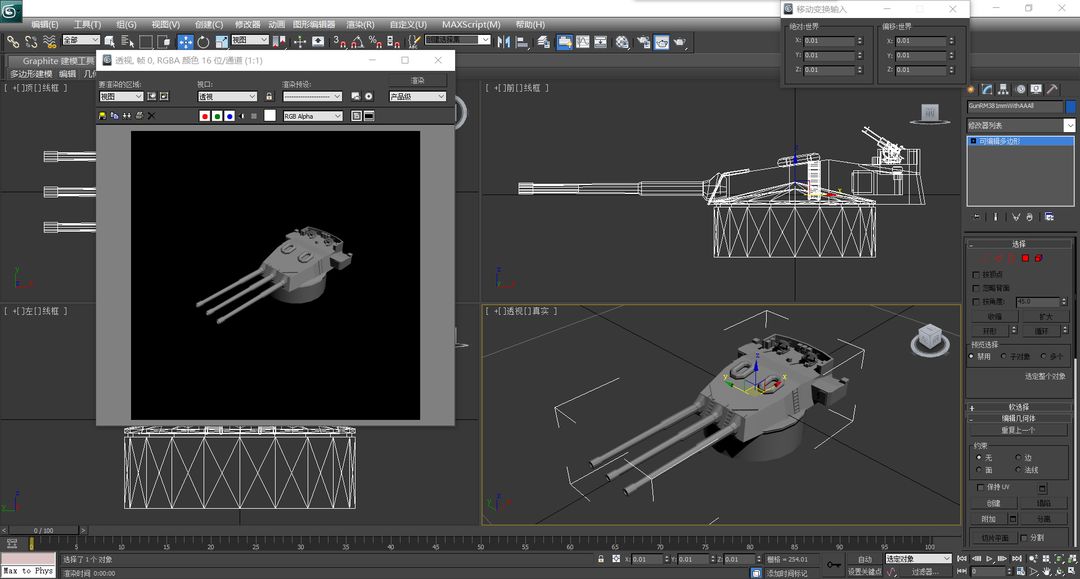
Task: Select the 边 constraint radio button
Action: point(1018,457)
